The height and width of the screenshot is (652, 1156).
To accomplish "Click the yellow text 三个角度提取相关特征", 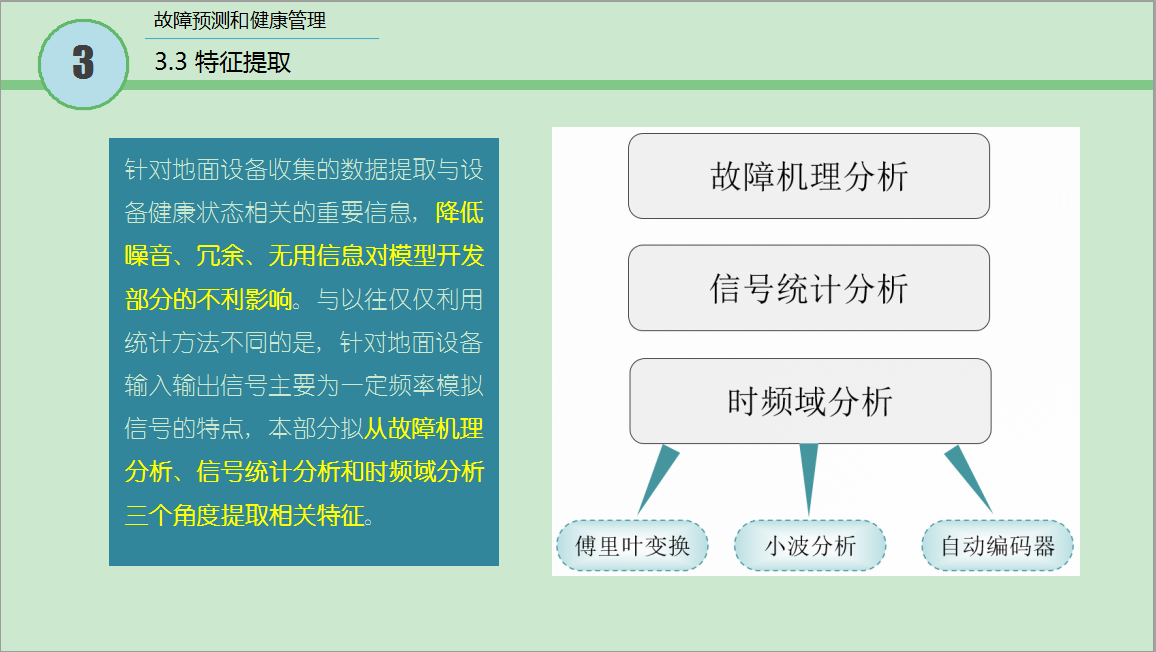I will pyautogui.click(x=245, y=515).
